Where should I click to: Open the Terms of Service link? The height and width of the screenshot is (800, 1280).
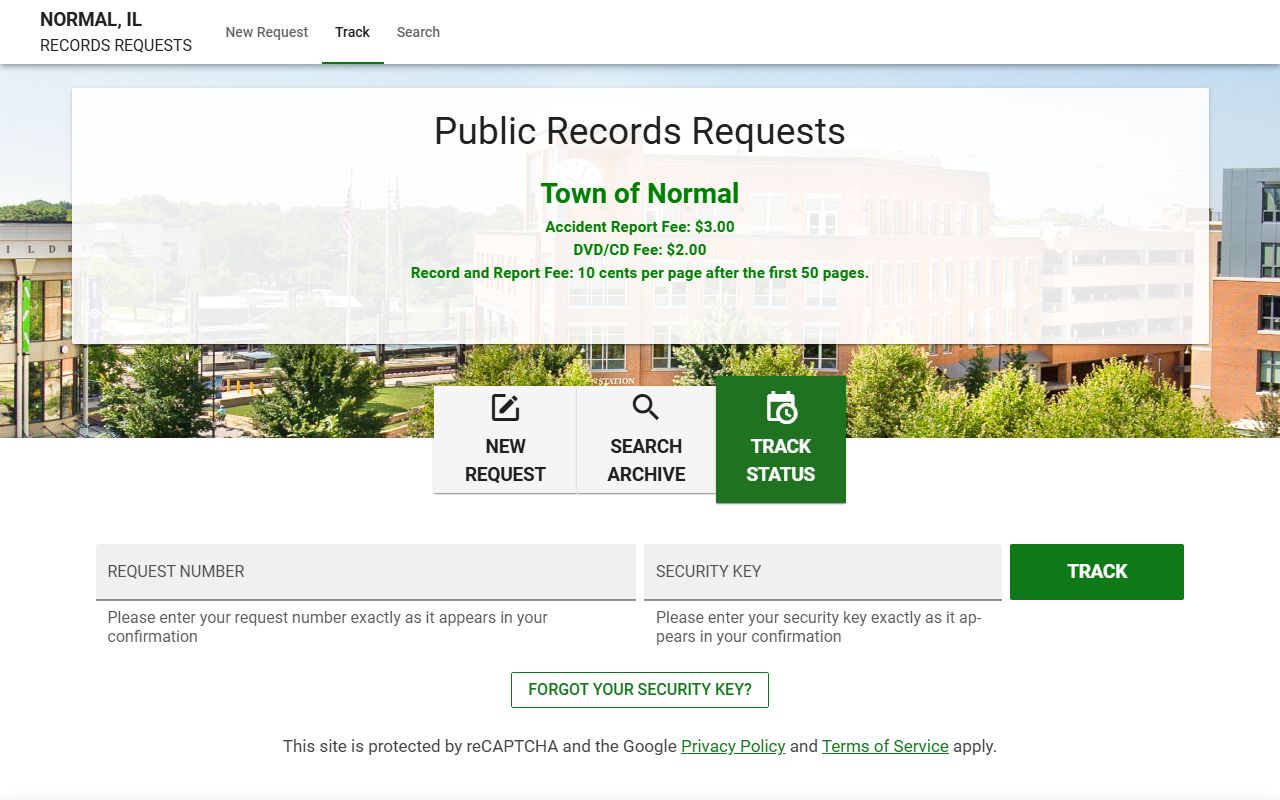tap(885, 746)
